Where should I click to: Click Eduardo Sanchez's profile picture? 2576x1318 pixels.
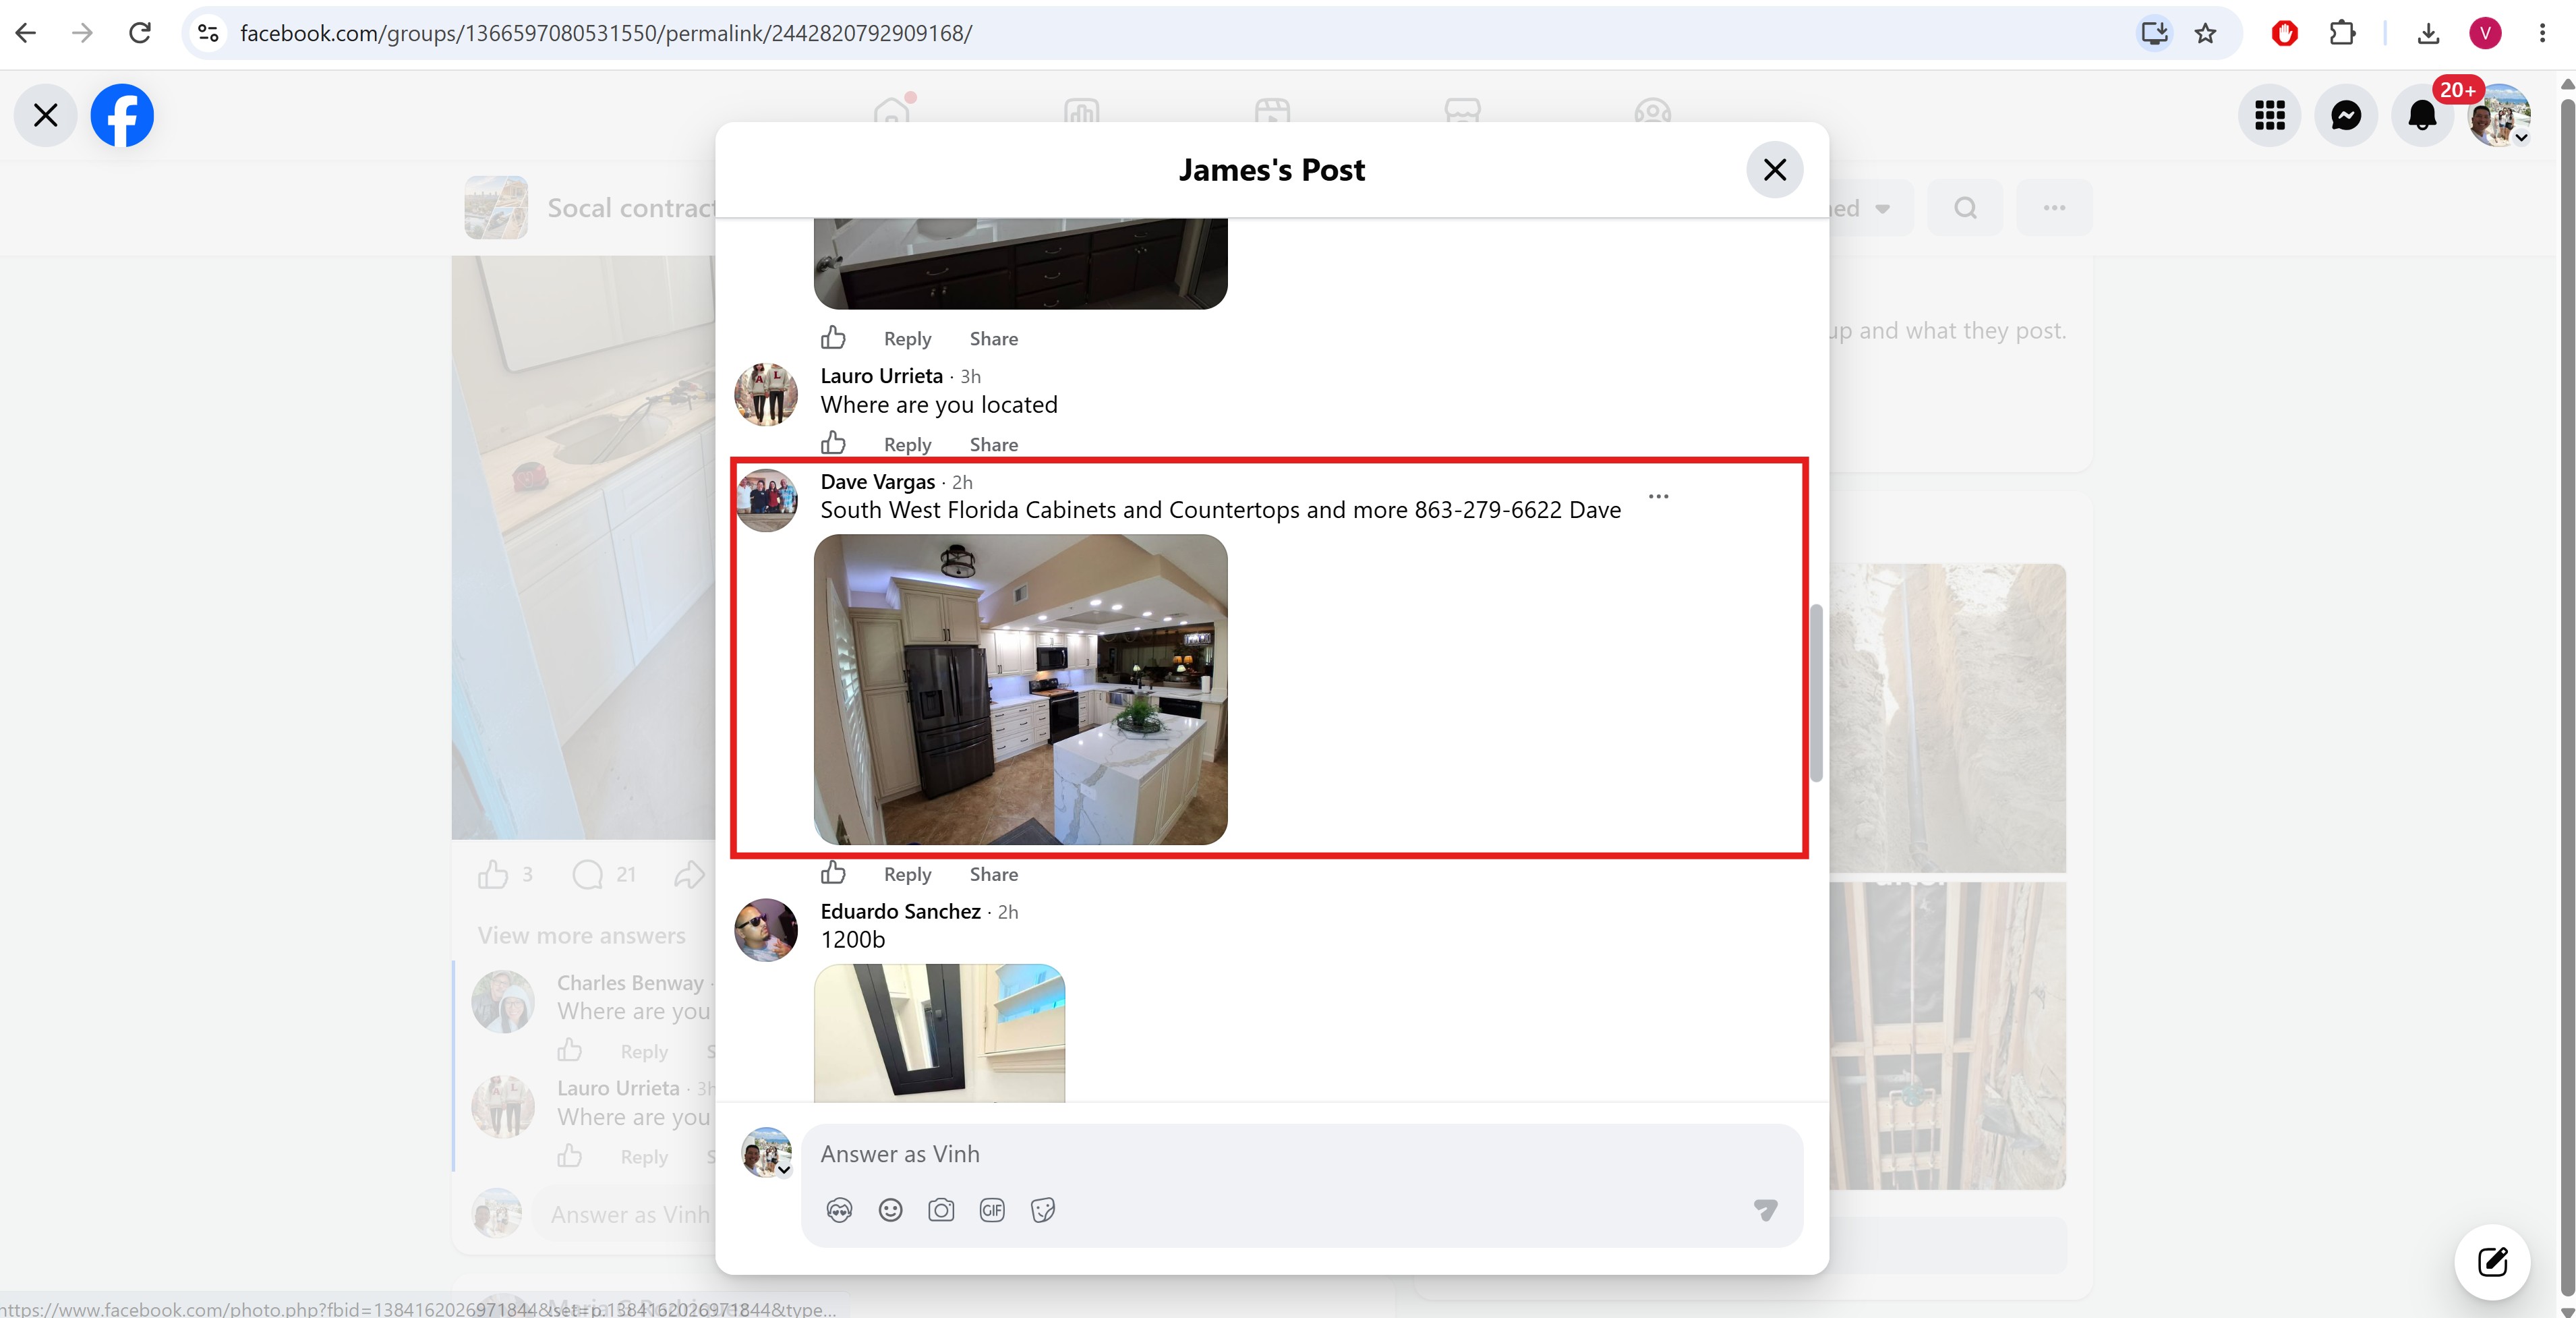click(766, 930)
